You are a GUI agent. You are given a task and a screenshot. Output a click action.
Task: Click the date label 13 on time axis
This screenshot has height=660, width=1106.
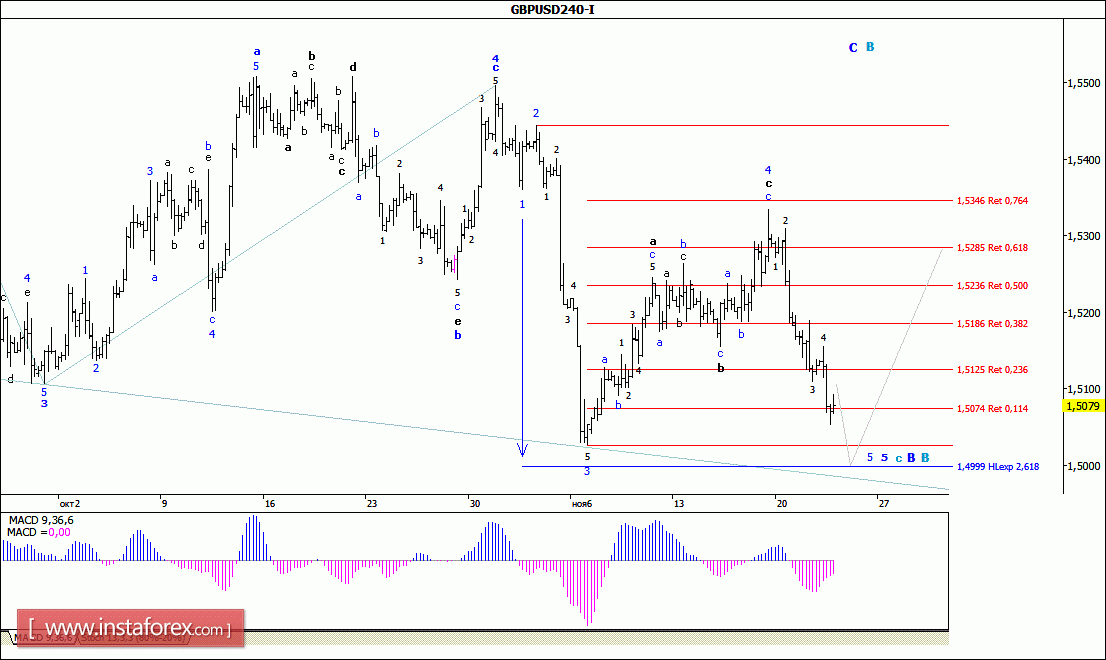click(x=679, y=503)
